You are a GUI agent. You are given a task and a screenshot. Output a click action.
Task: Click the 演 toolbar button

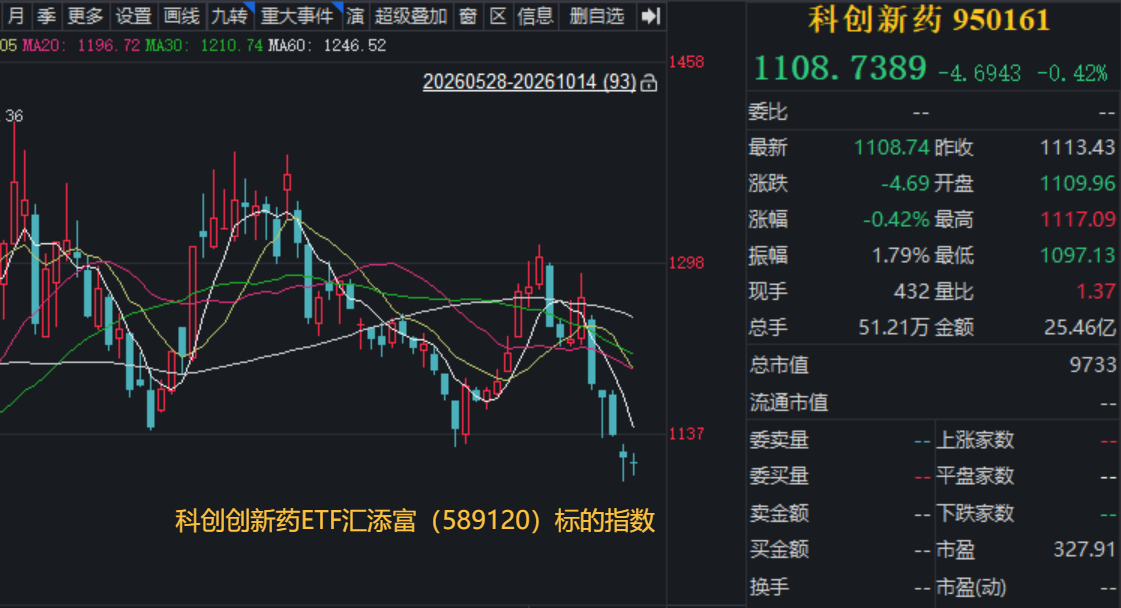[x=355, y=16]
